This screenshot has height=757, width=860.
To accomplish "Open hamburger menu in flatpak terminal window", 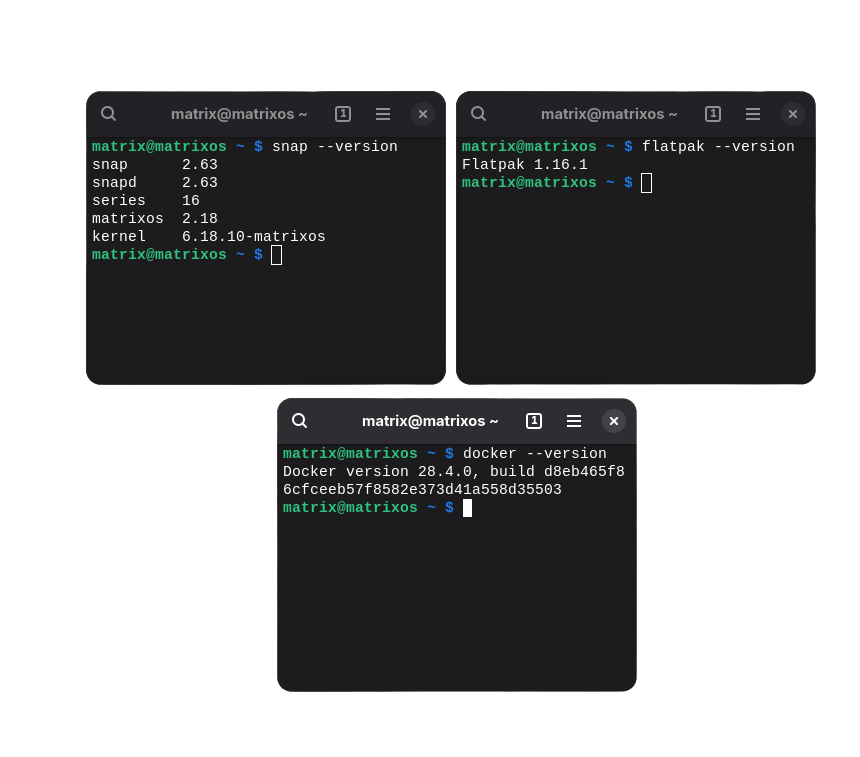I will coord(753,114).
